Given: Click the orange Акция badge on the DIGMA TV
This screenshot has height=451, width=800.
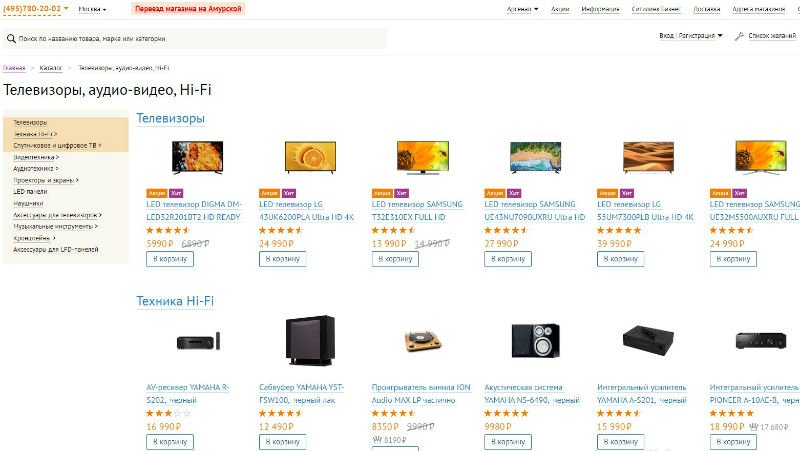Looking at the screenshot, I should click(x=157, y=193).
